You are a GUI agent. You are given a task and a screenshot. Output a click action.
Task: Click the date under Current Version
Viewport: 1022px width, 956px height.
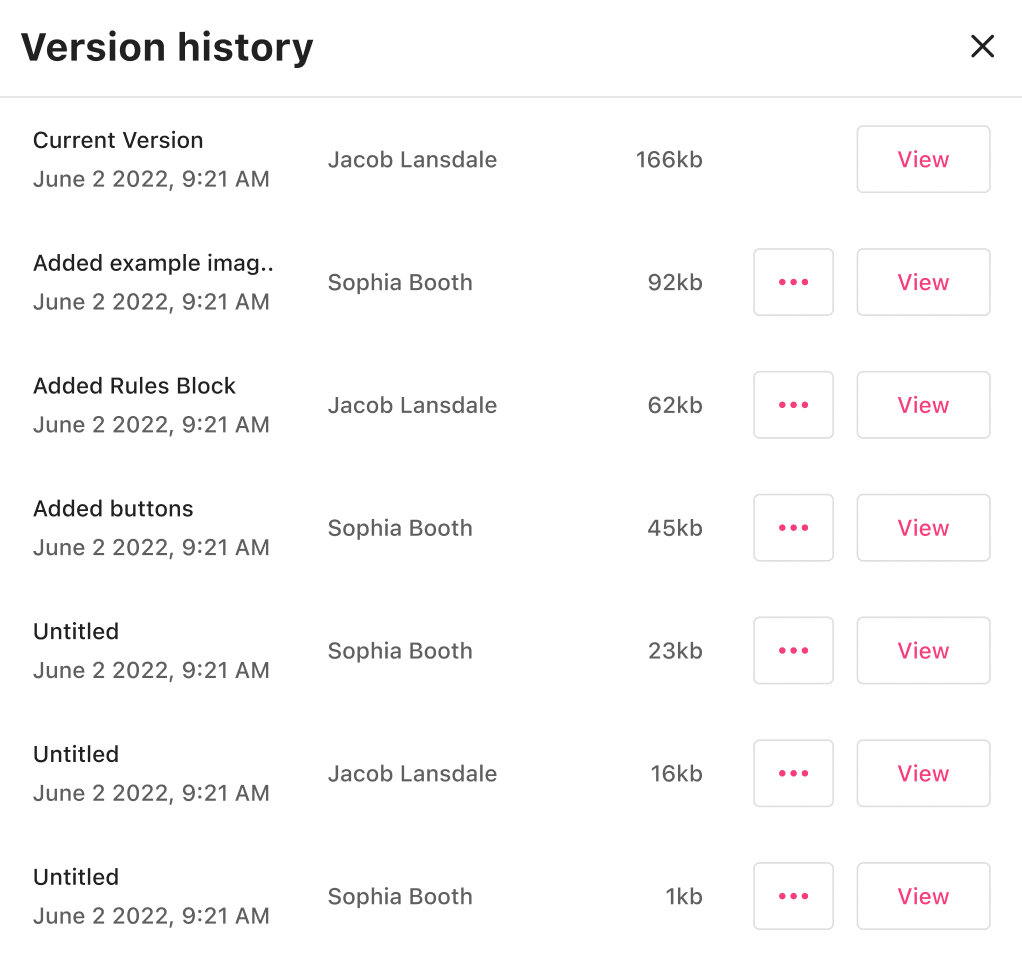tap(151, 179)
